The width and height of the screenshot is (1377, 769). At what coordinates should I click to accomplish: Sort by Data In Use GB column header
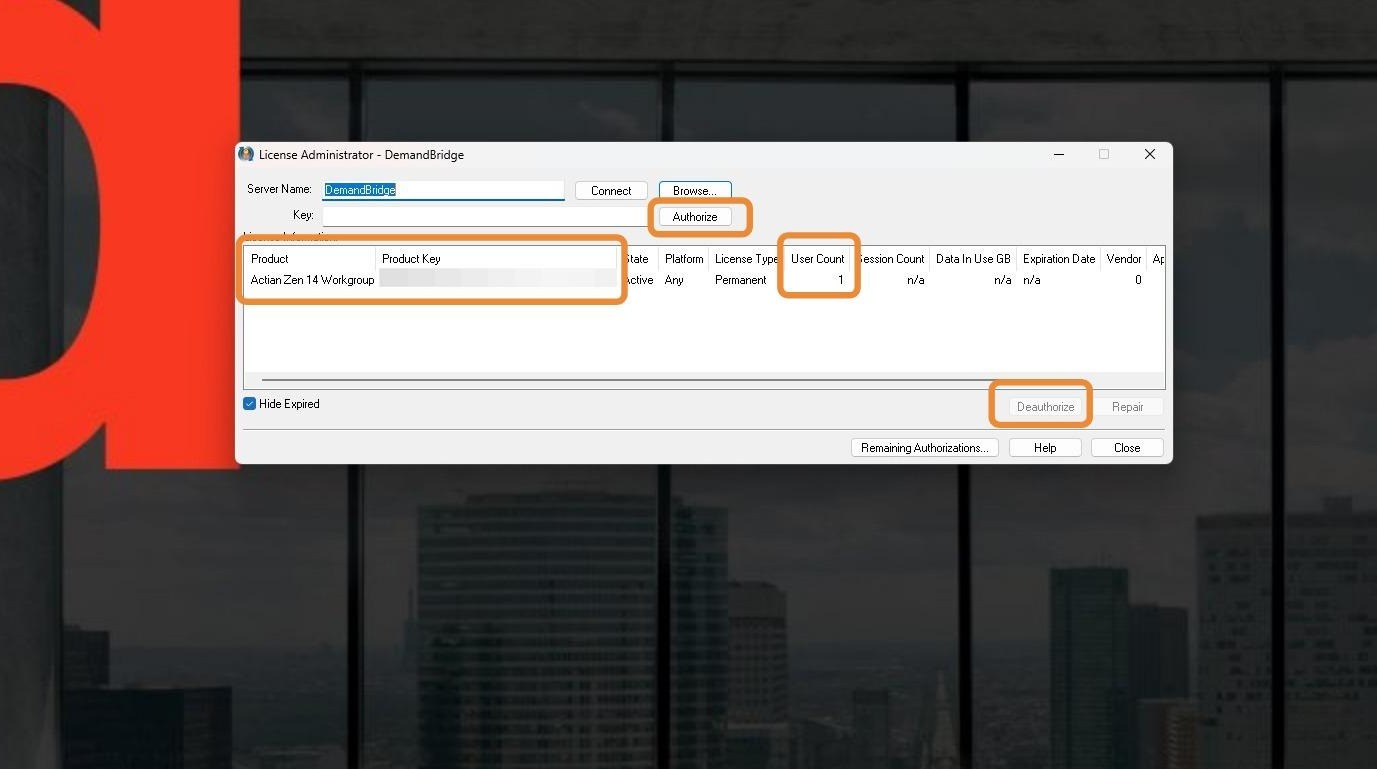[973, 259]
